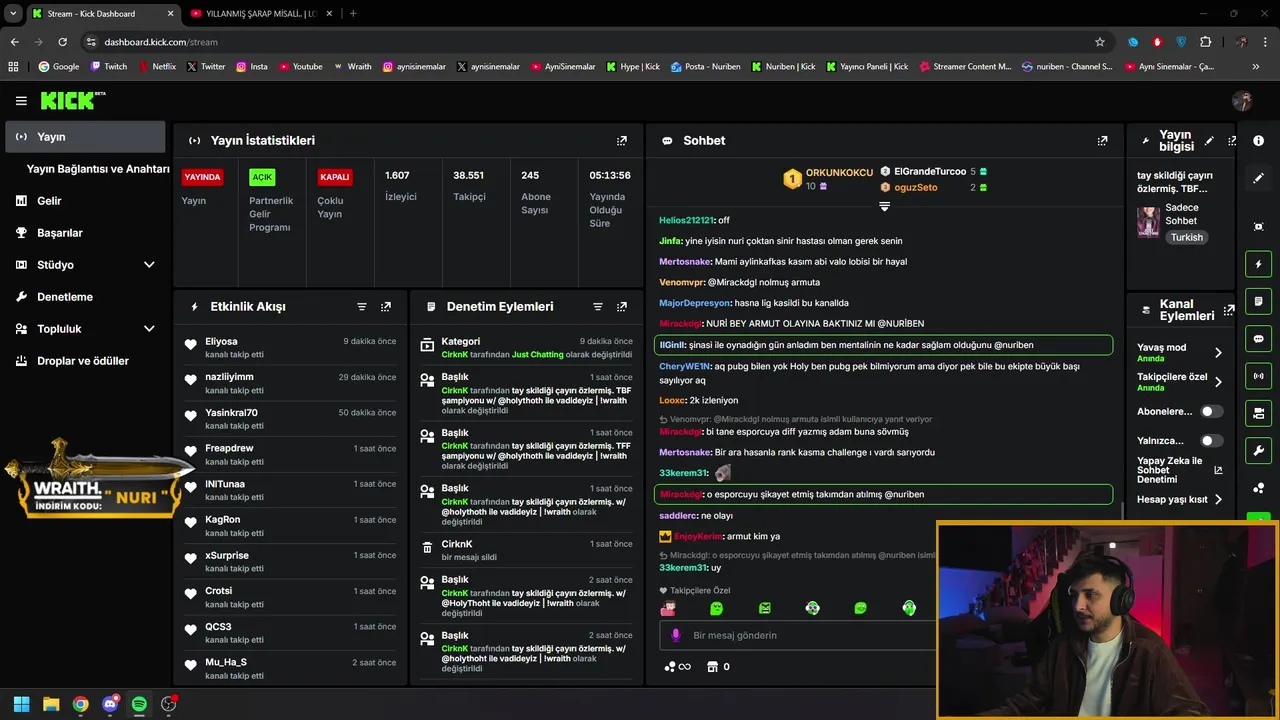Open the Windows Start button
This screenshot has height=720, width=1280.
[21, 704]
